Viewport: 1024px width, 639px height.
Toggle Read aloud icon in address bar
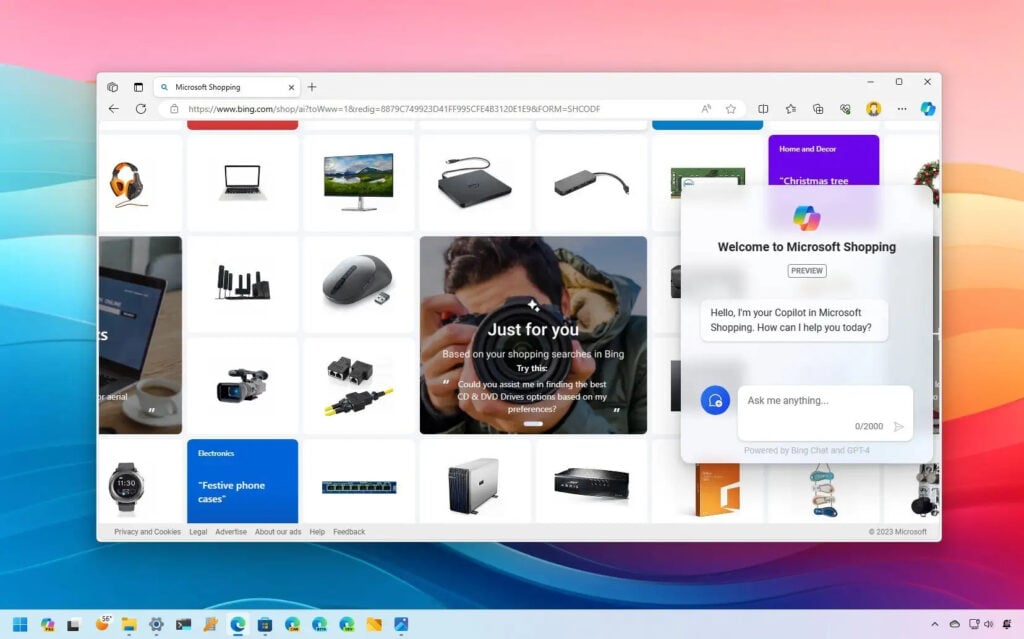[706, 109]
